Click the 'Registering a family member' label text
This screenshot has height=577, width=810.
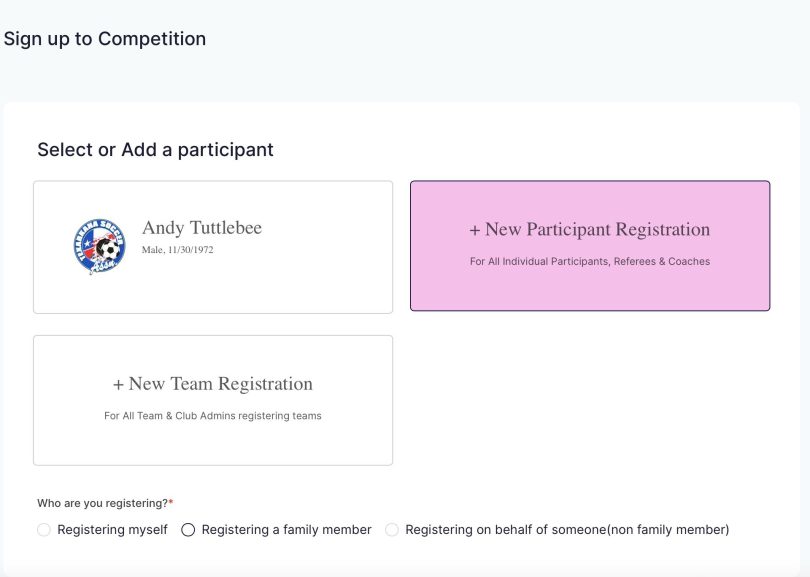coord(286,530)
